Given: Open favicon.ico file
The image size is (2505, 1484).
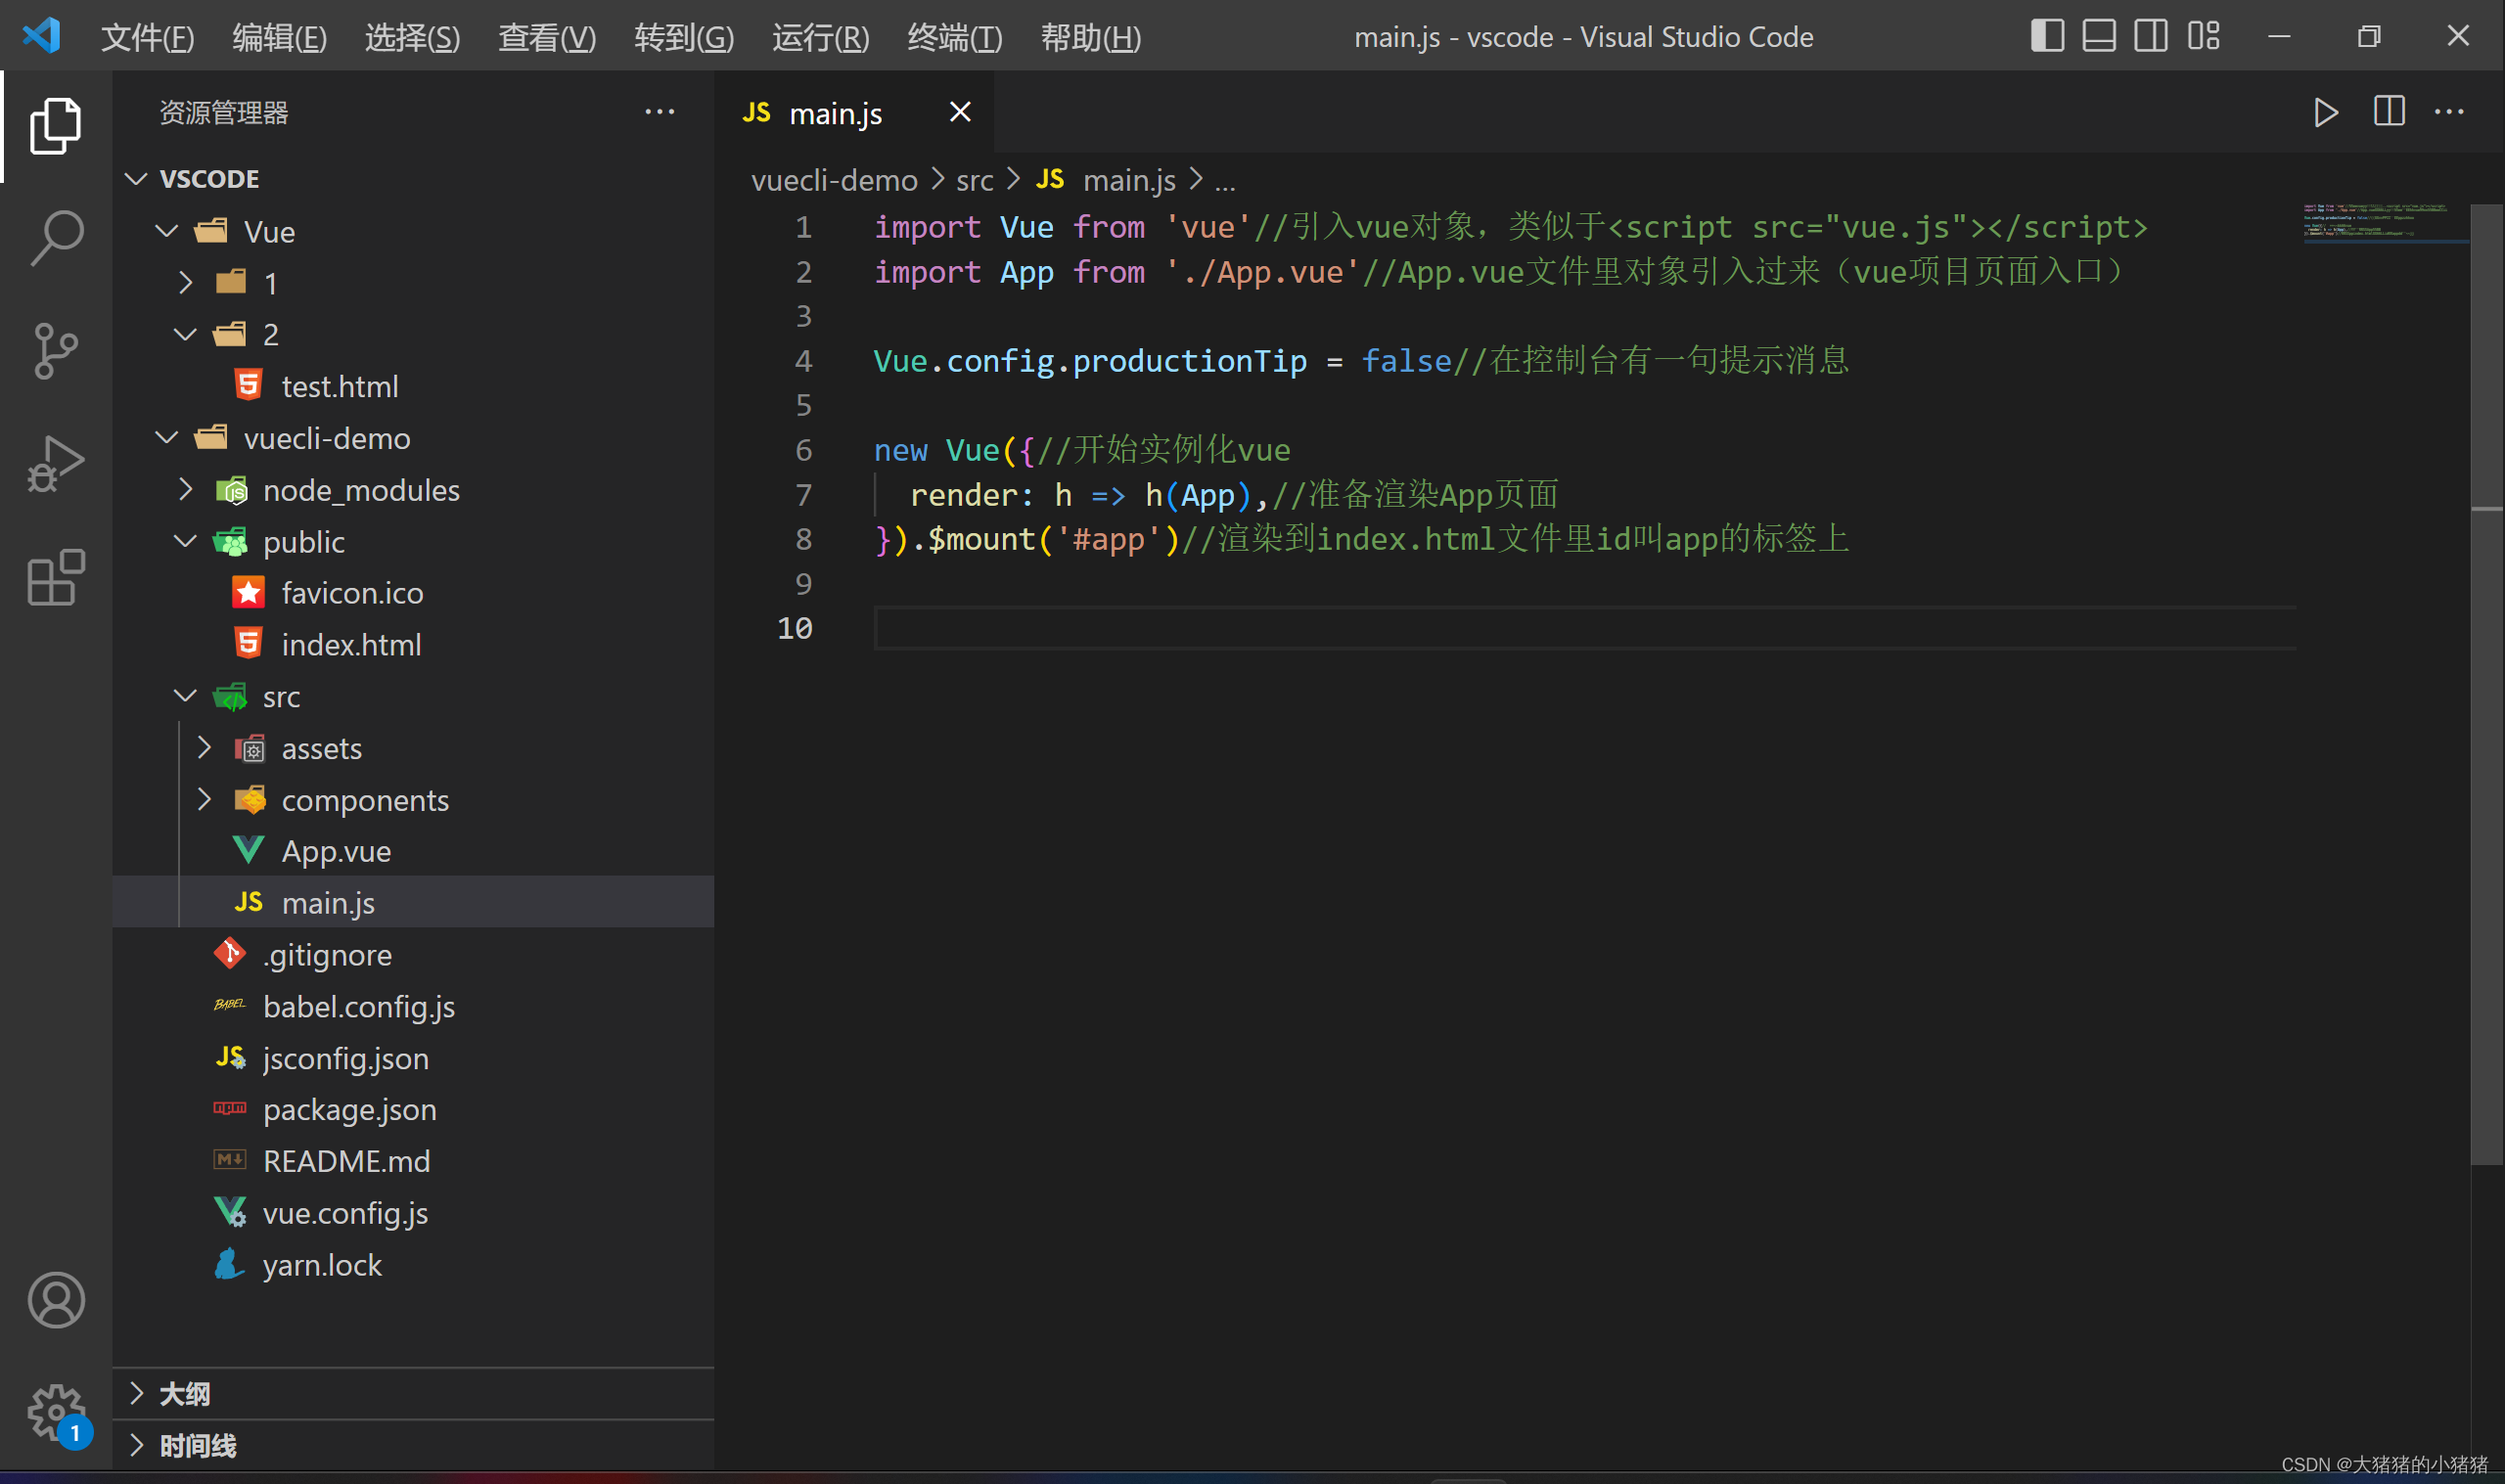Looking at the screenshot, I should click(414, 593).
